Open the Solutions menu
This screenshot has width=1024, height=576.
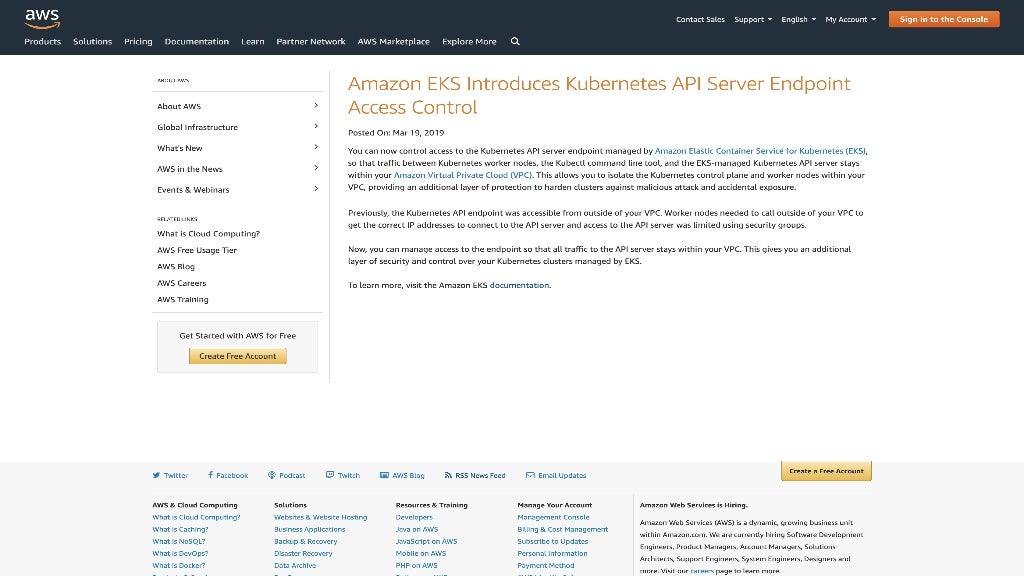[93, 41]
